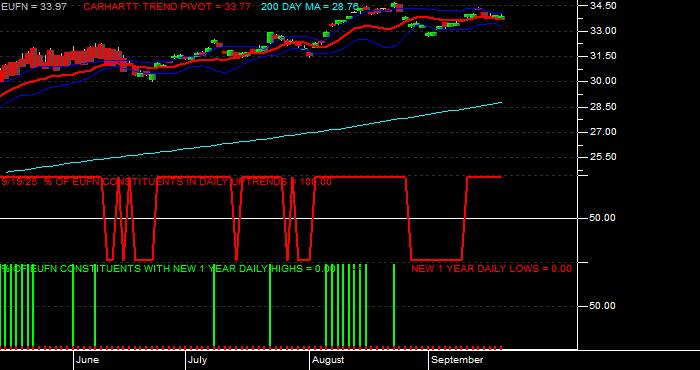Click the 34.50 price axis value
This screenshot has height=370, width=700.
[604, 6]
